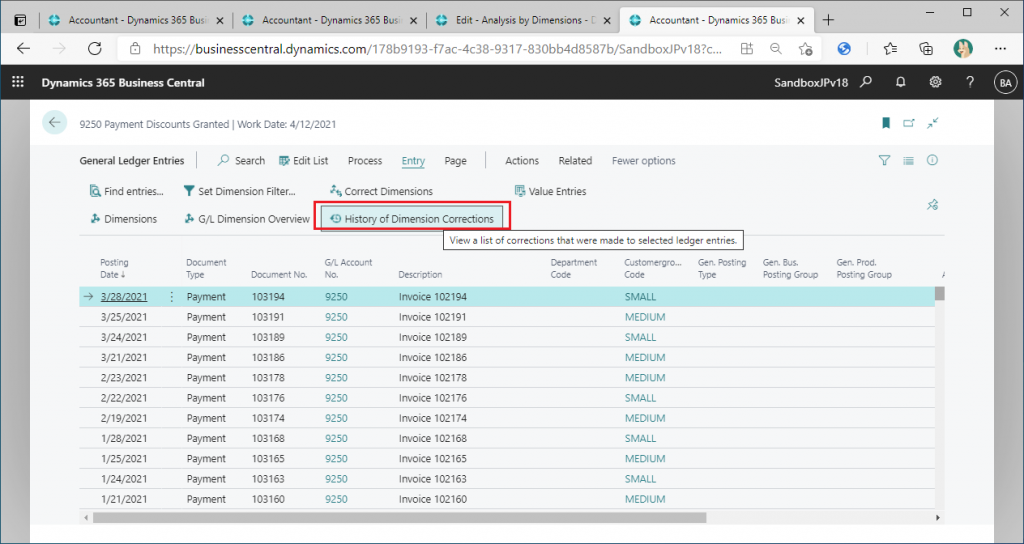The height and width of the screenshot is (544, 1024).
Task: Click the Description column header
Action: tap(420, 275)
